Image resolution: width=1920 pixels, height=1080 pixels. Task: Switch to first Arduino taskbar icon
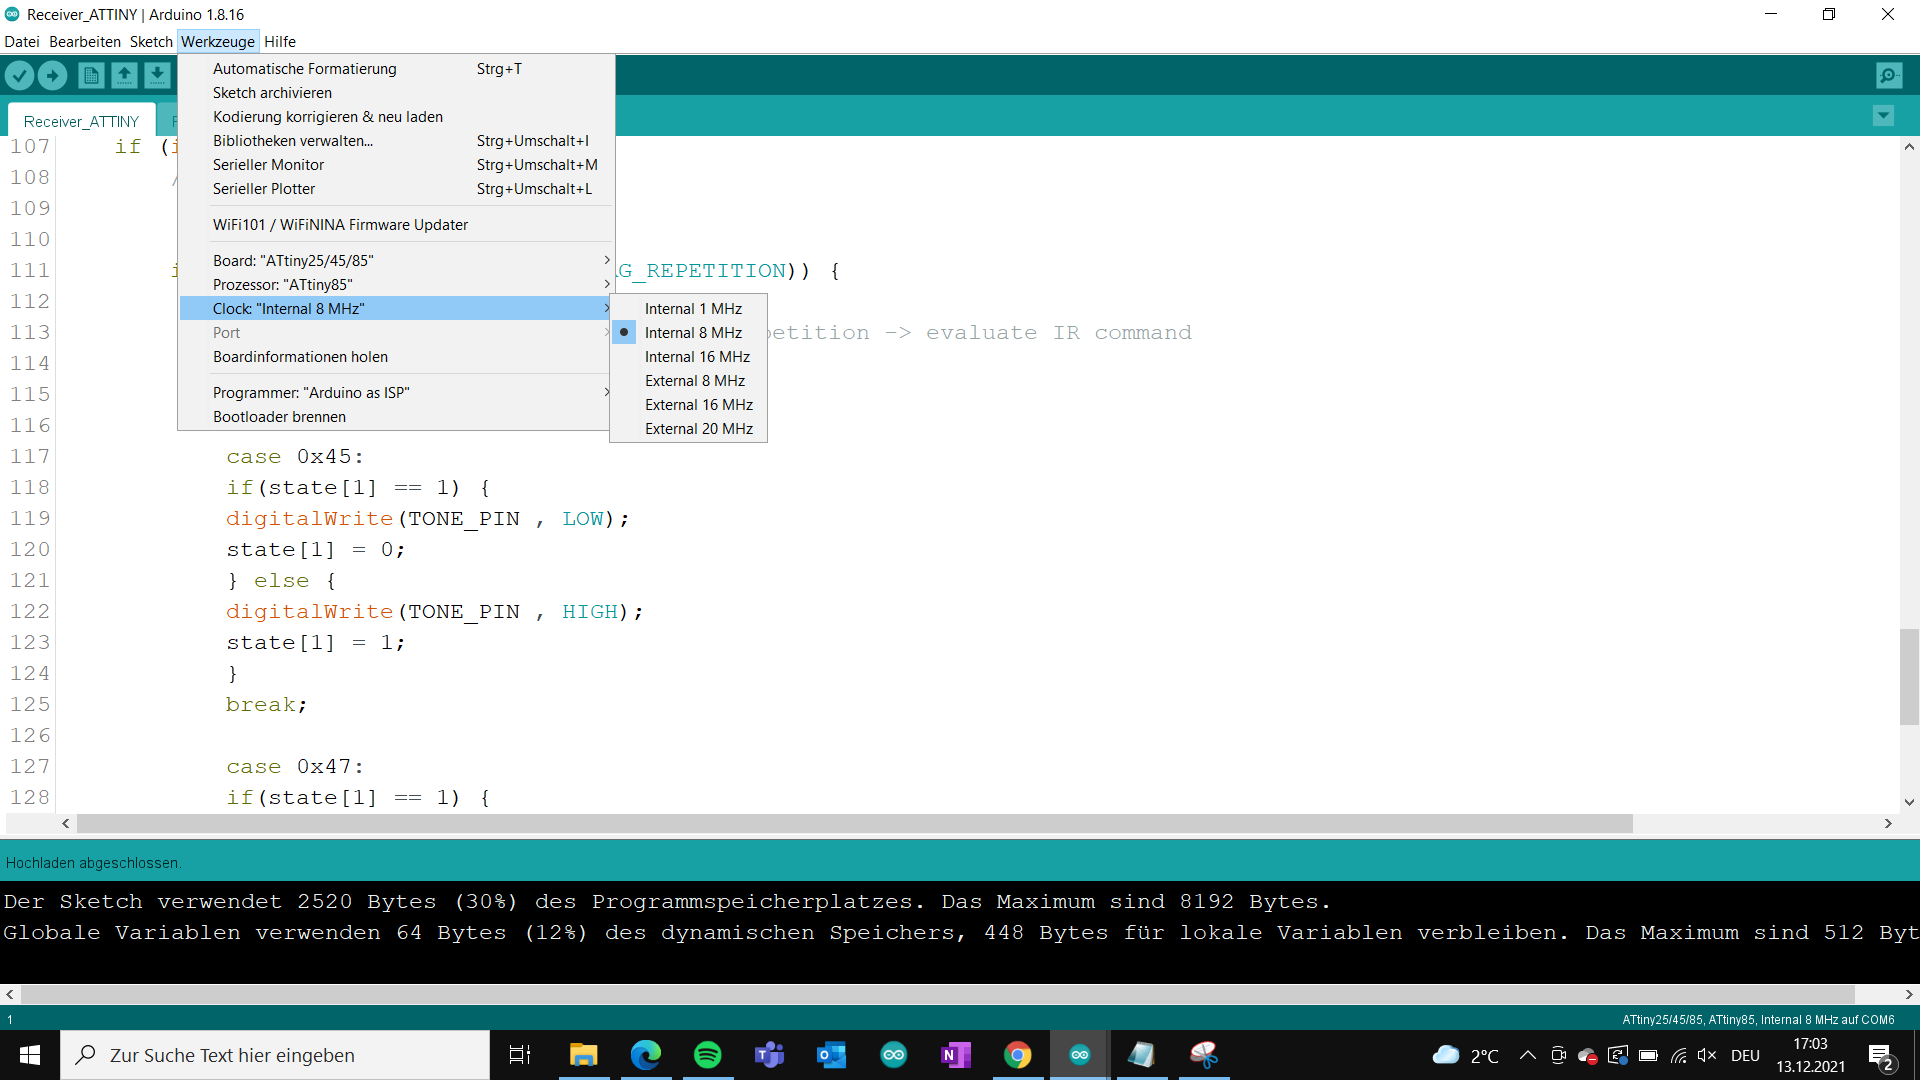click(893, 1055)
